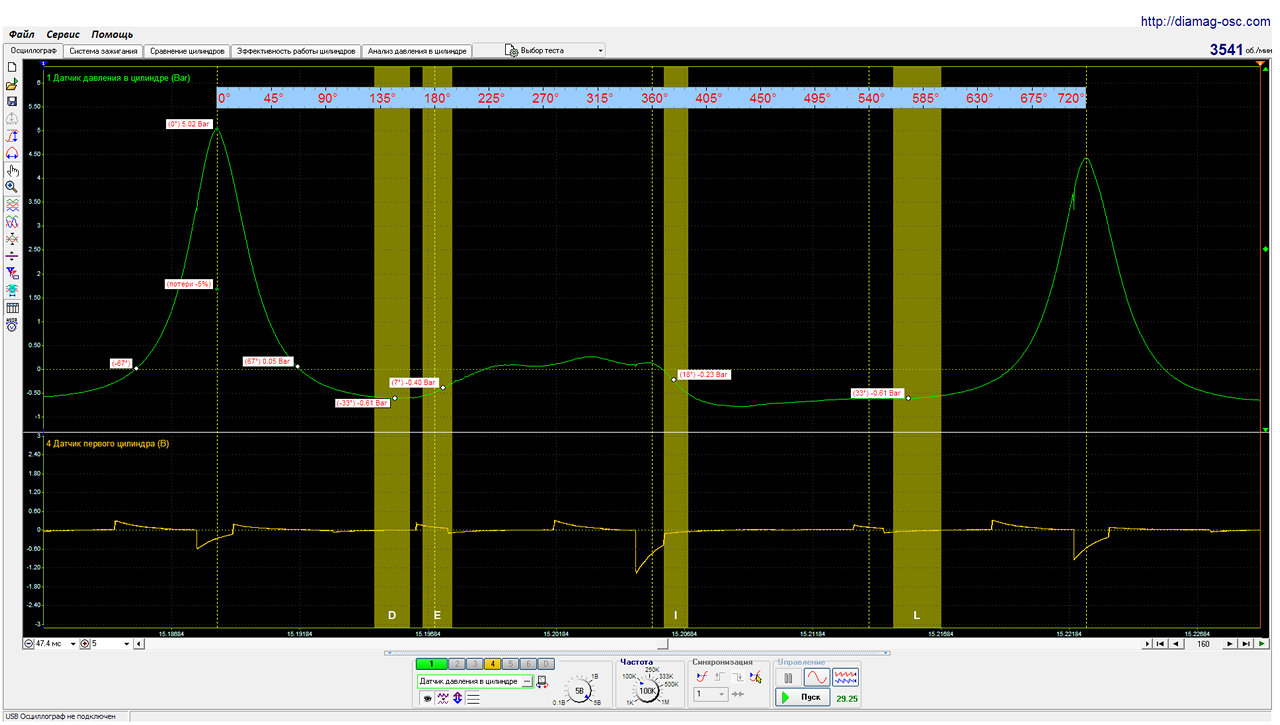The height and width of the screenshot is (725, 1280).
Task: Select the falling step trigger icon
Action: coord(738,677)
